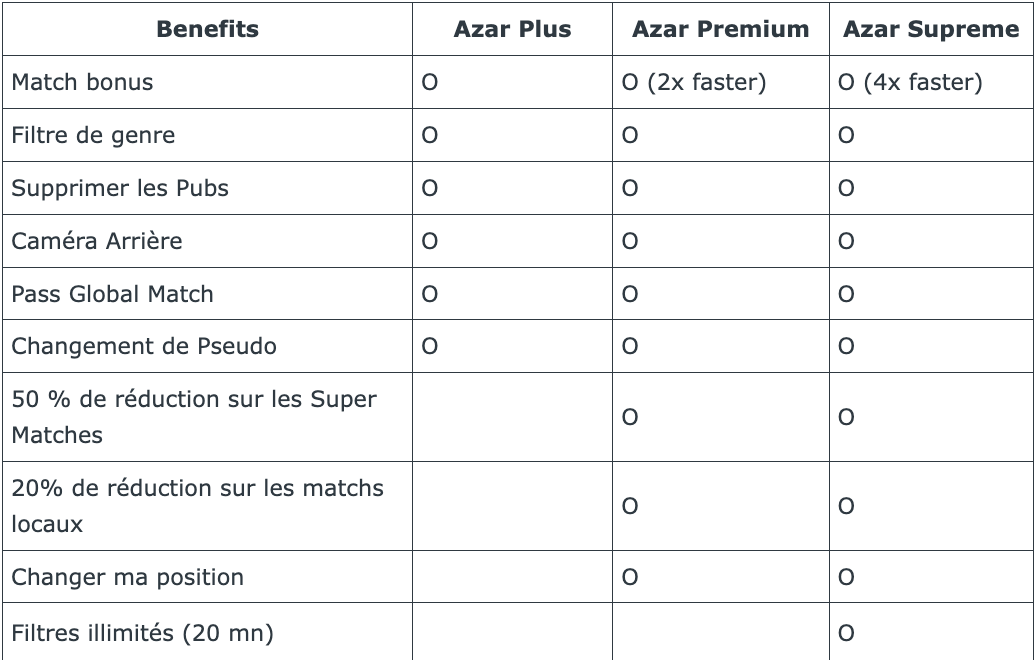Click the O (2x faster) cell
The height and width of the screenshot is (660, 1036).
click(694, 82)
